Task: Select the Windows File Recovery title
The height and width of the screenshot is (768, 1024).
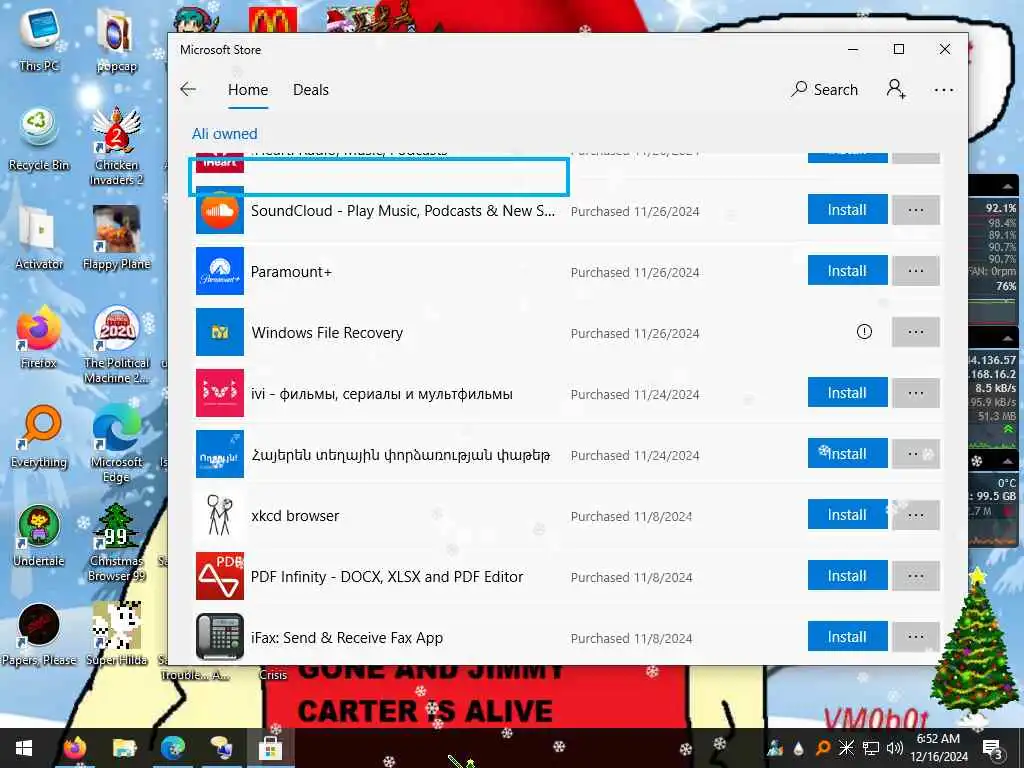Action: pyautogui.click(x=327, y=332)
